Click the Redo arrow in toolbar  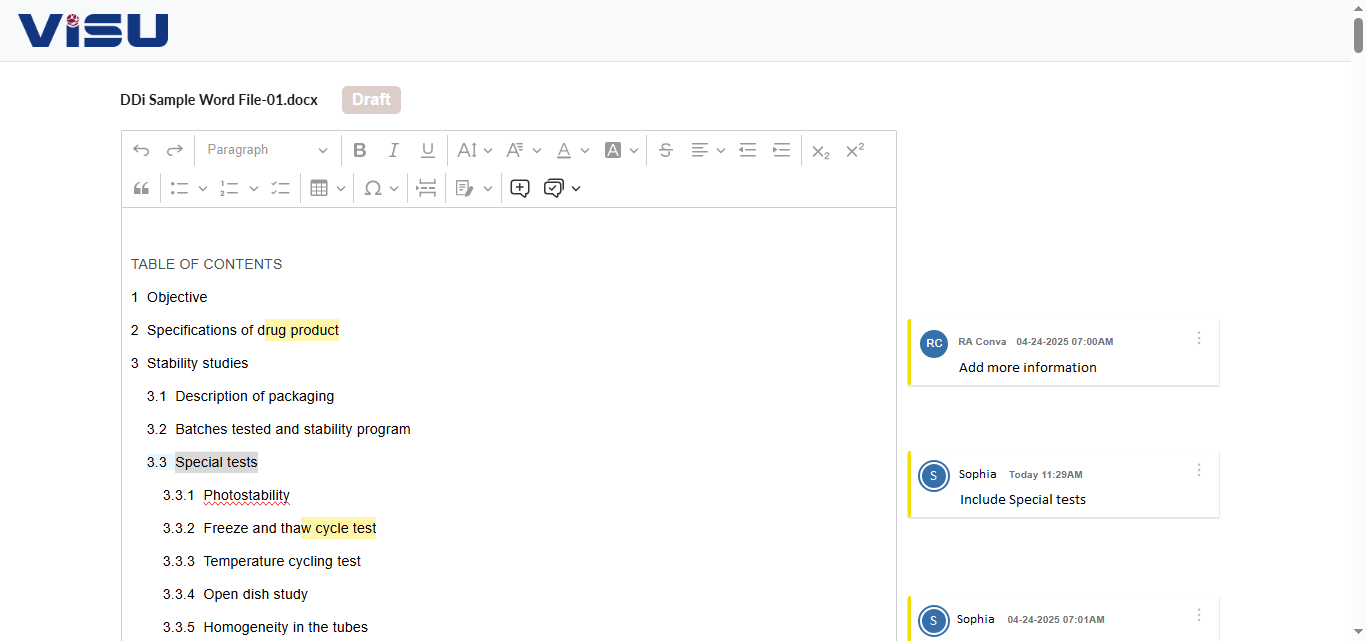[174, 150]
